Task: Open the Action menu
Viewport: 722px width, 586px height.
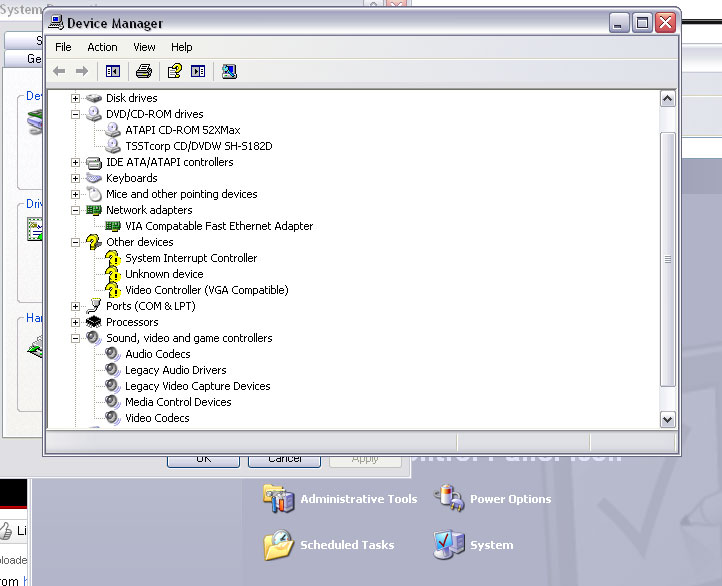Action: click(x=102, y=47)
